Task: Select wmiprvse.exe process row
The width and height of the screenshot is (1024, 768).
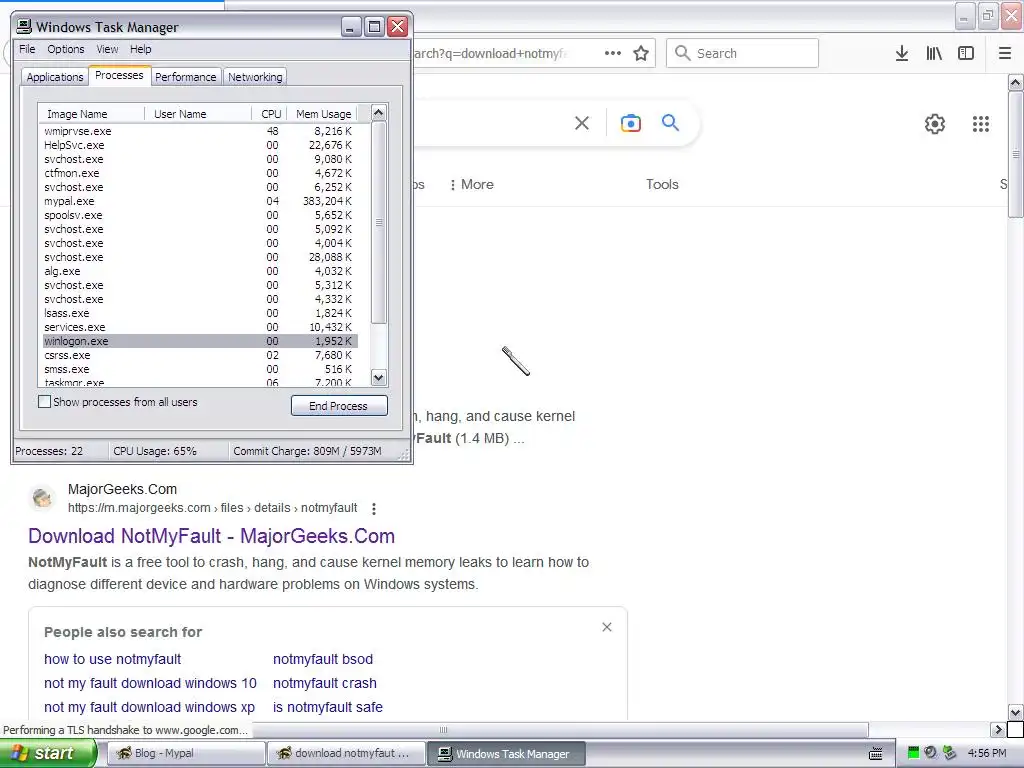Action: [x=199, y=131]
